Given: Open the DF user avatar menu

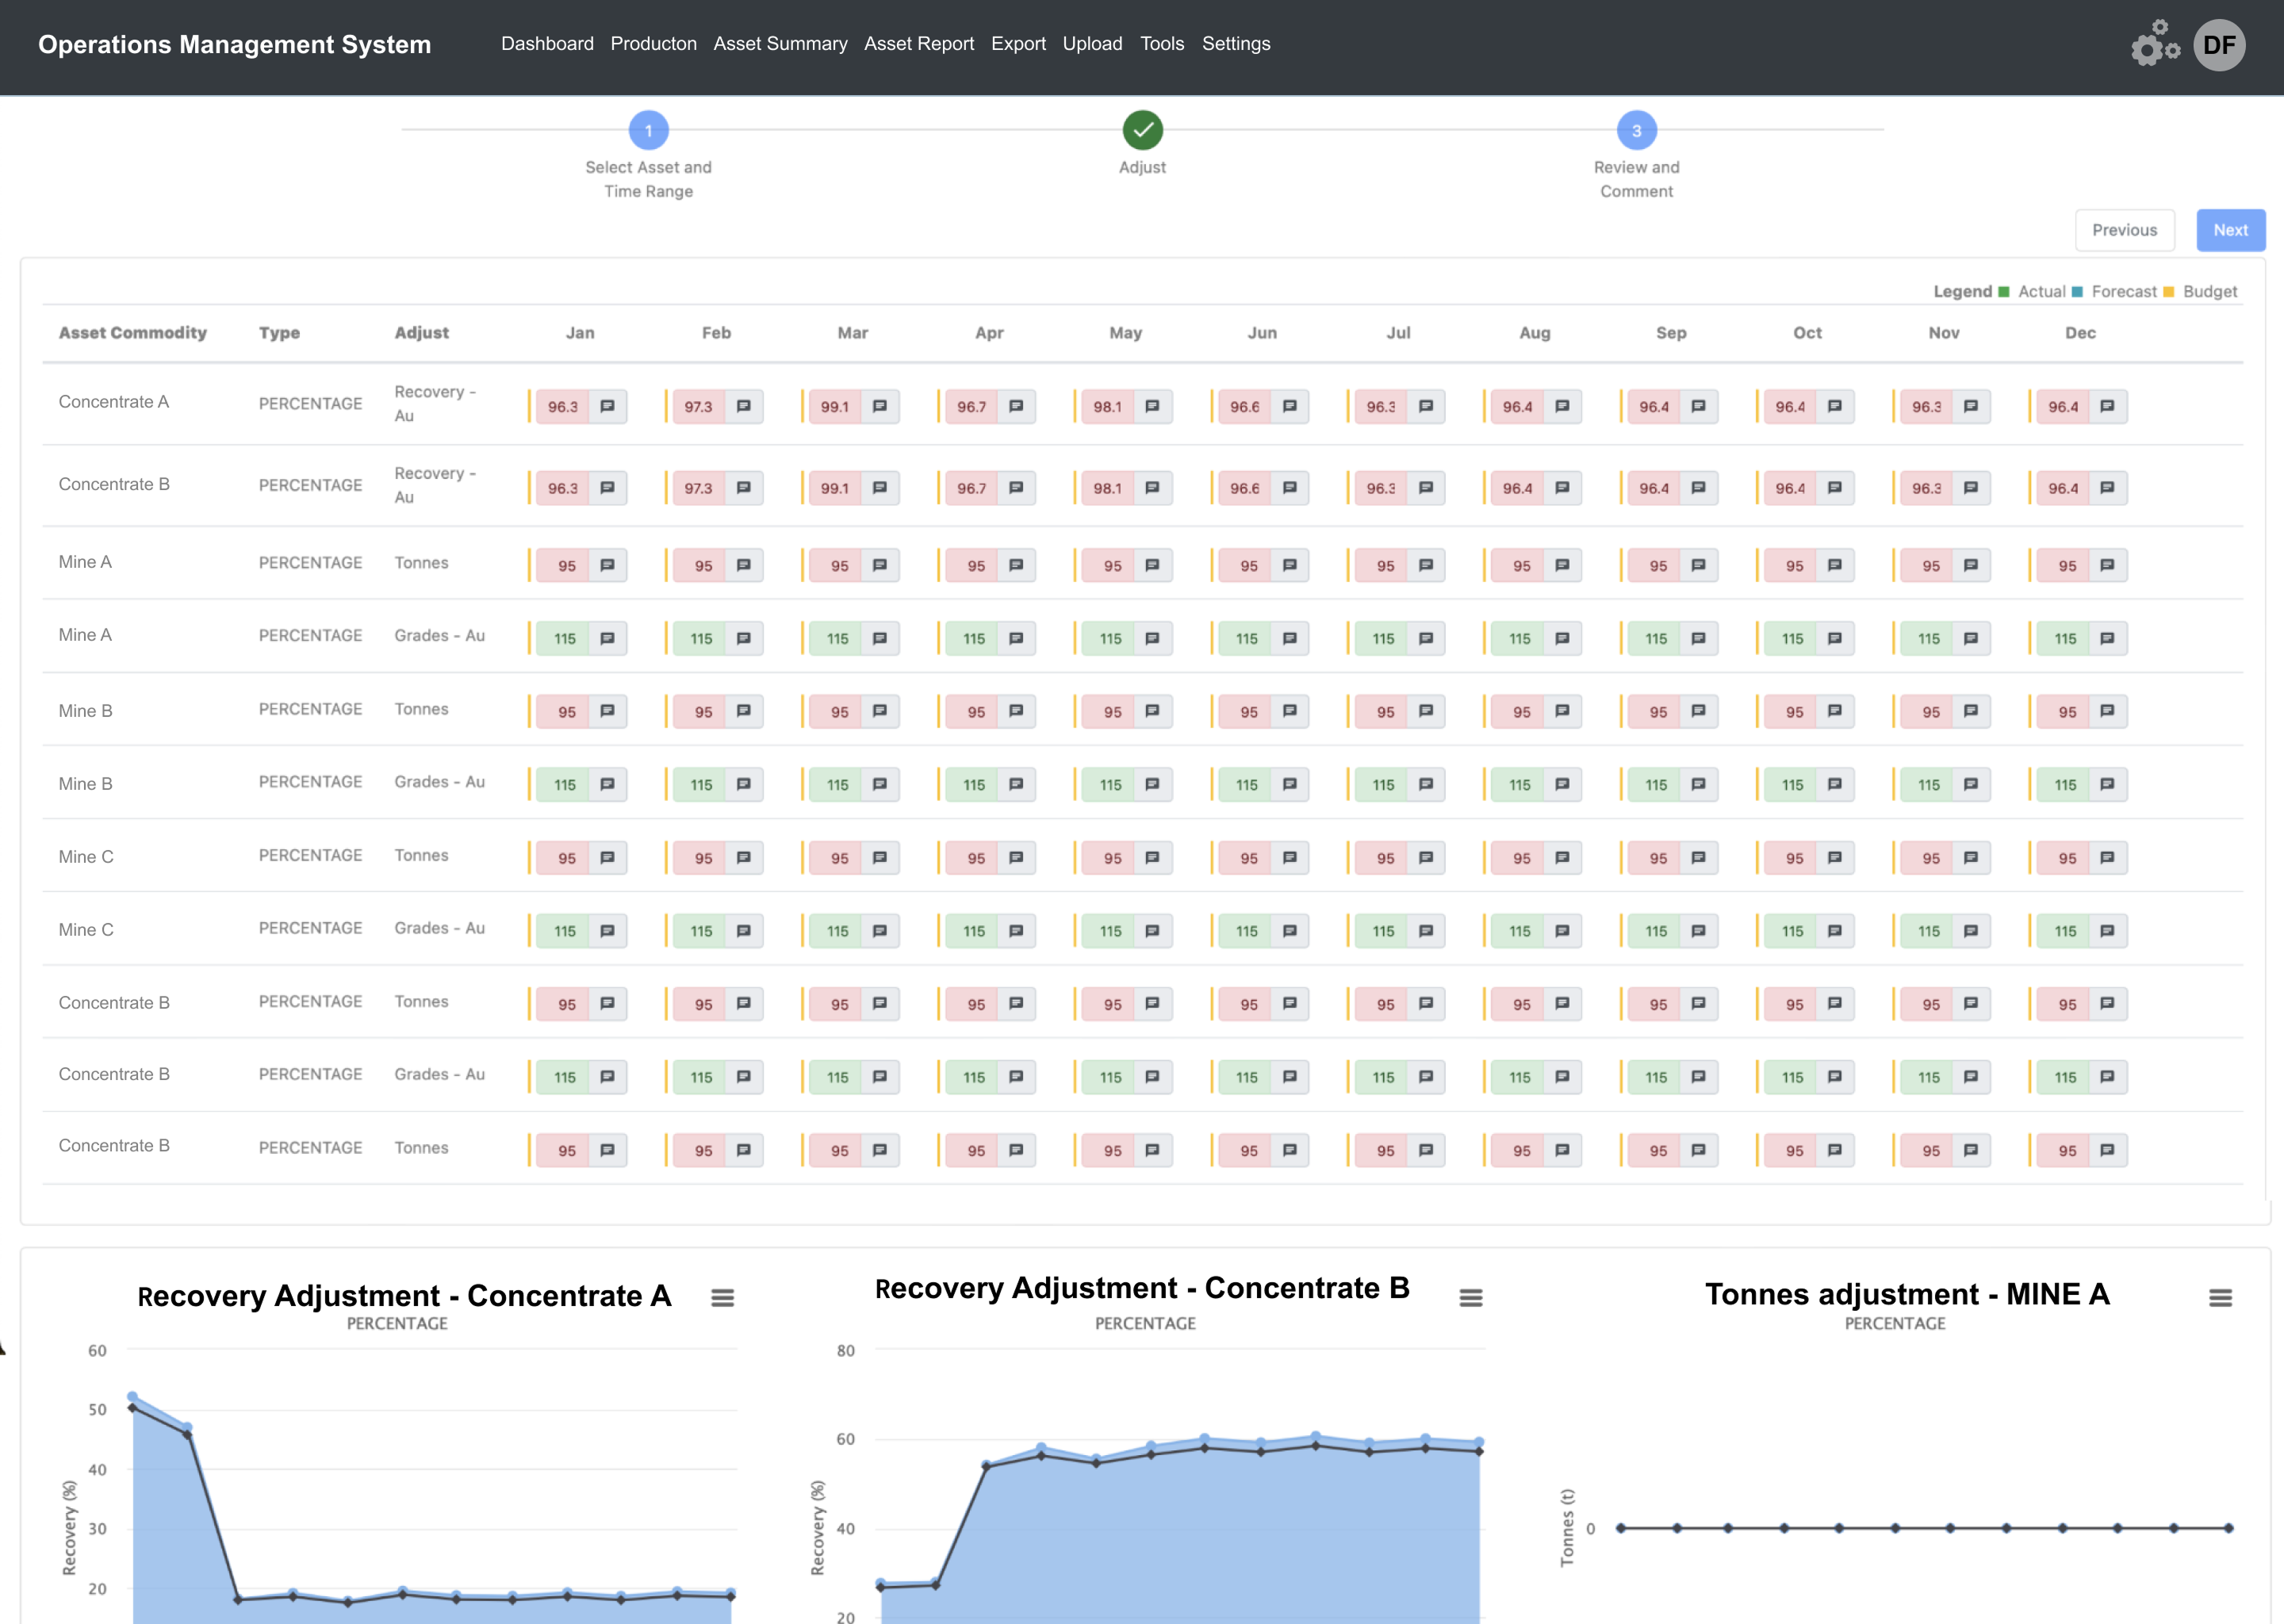Looking at the screenshot, I should (x=2218, y=45).
